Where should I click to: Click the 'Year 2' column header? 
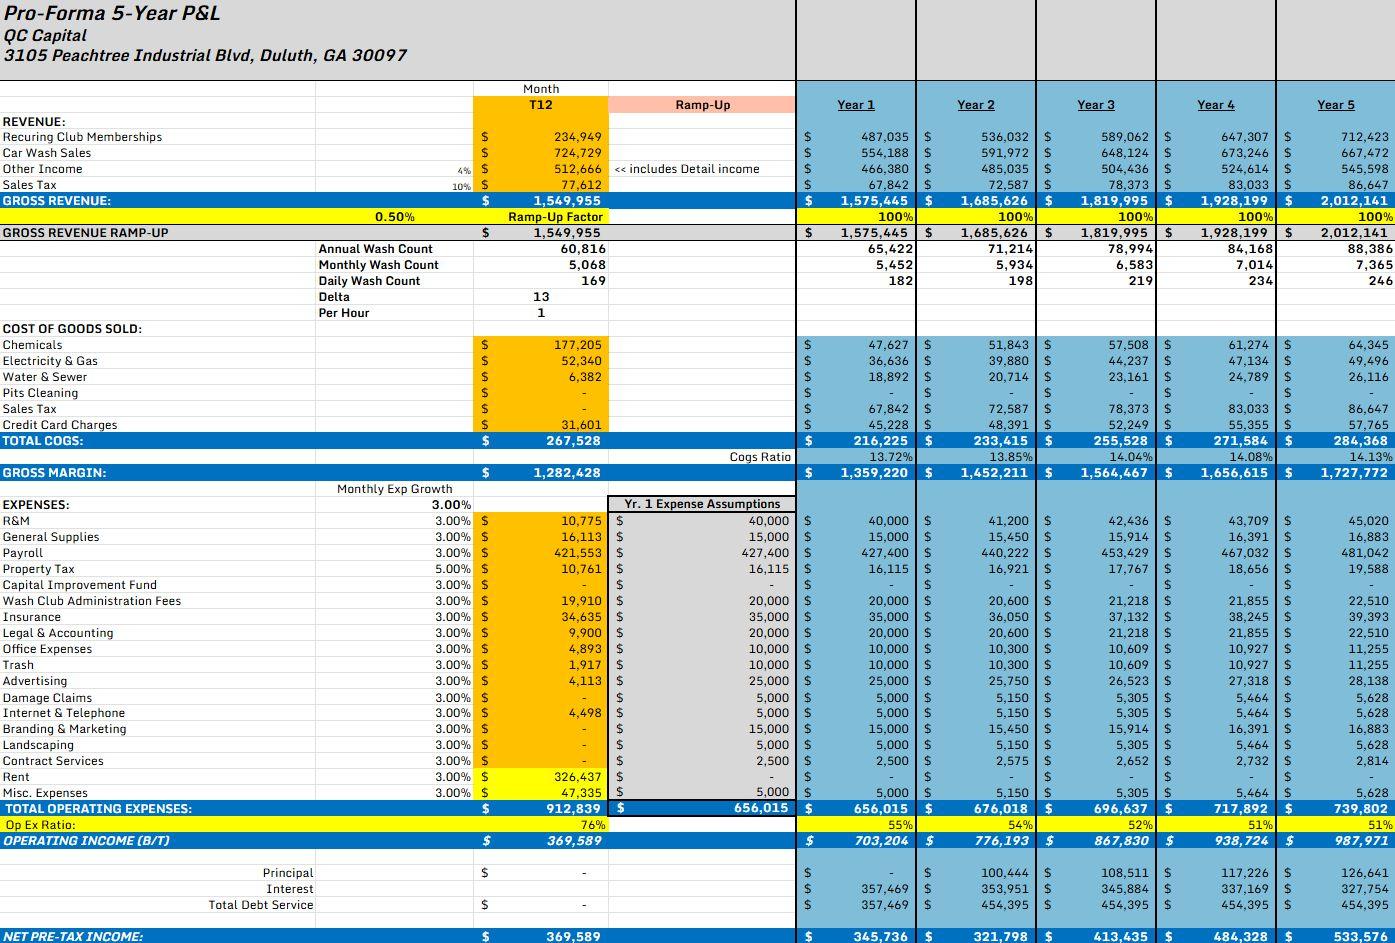(976, 105)
